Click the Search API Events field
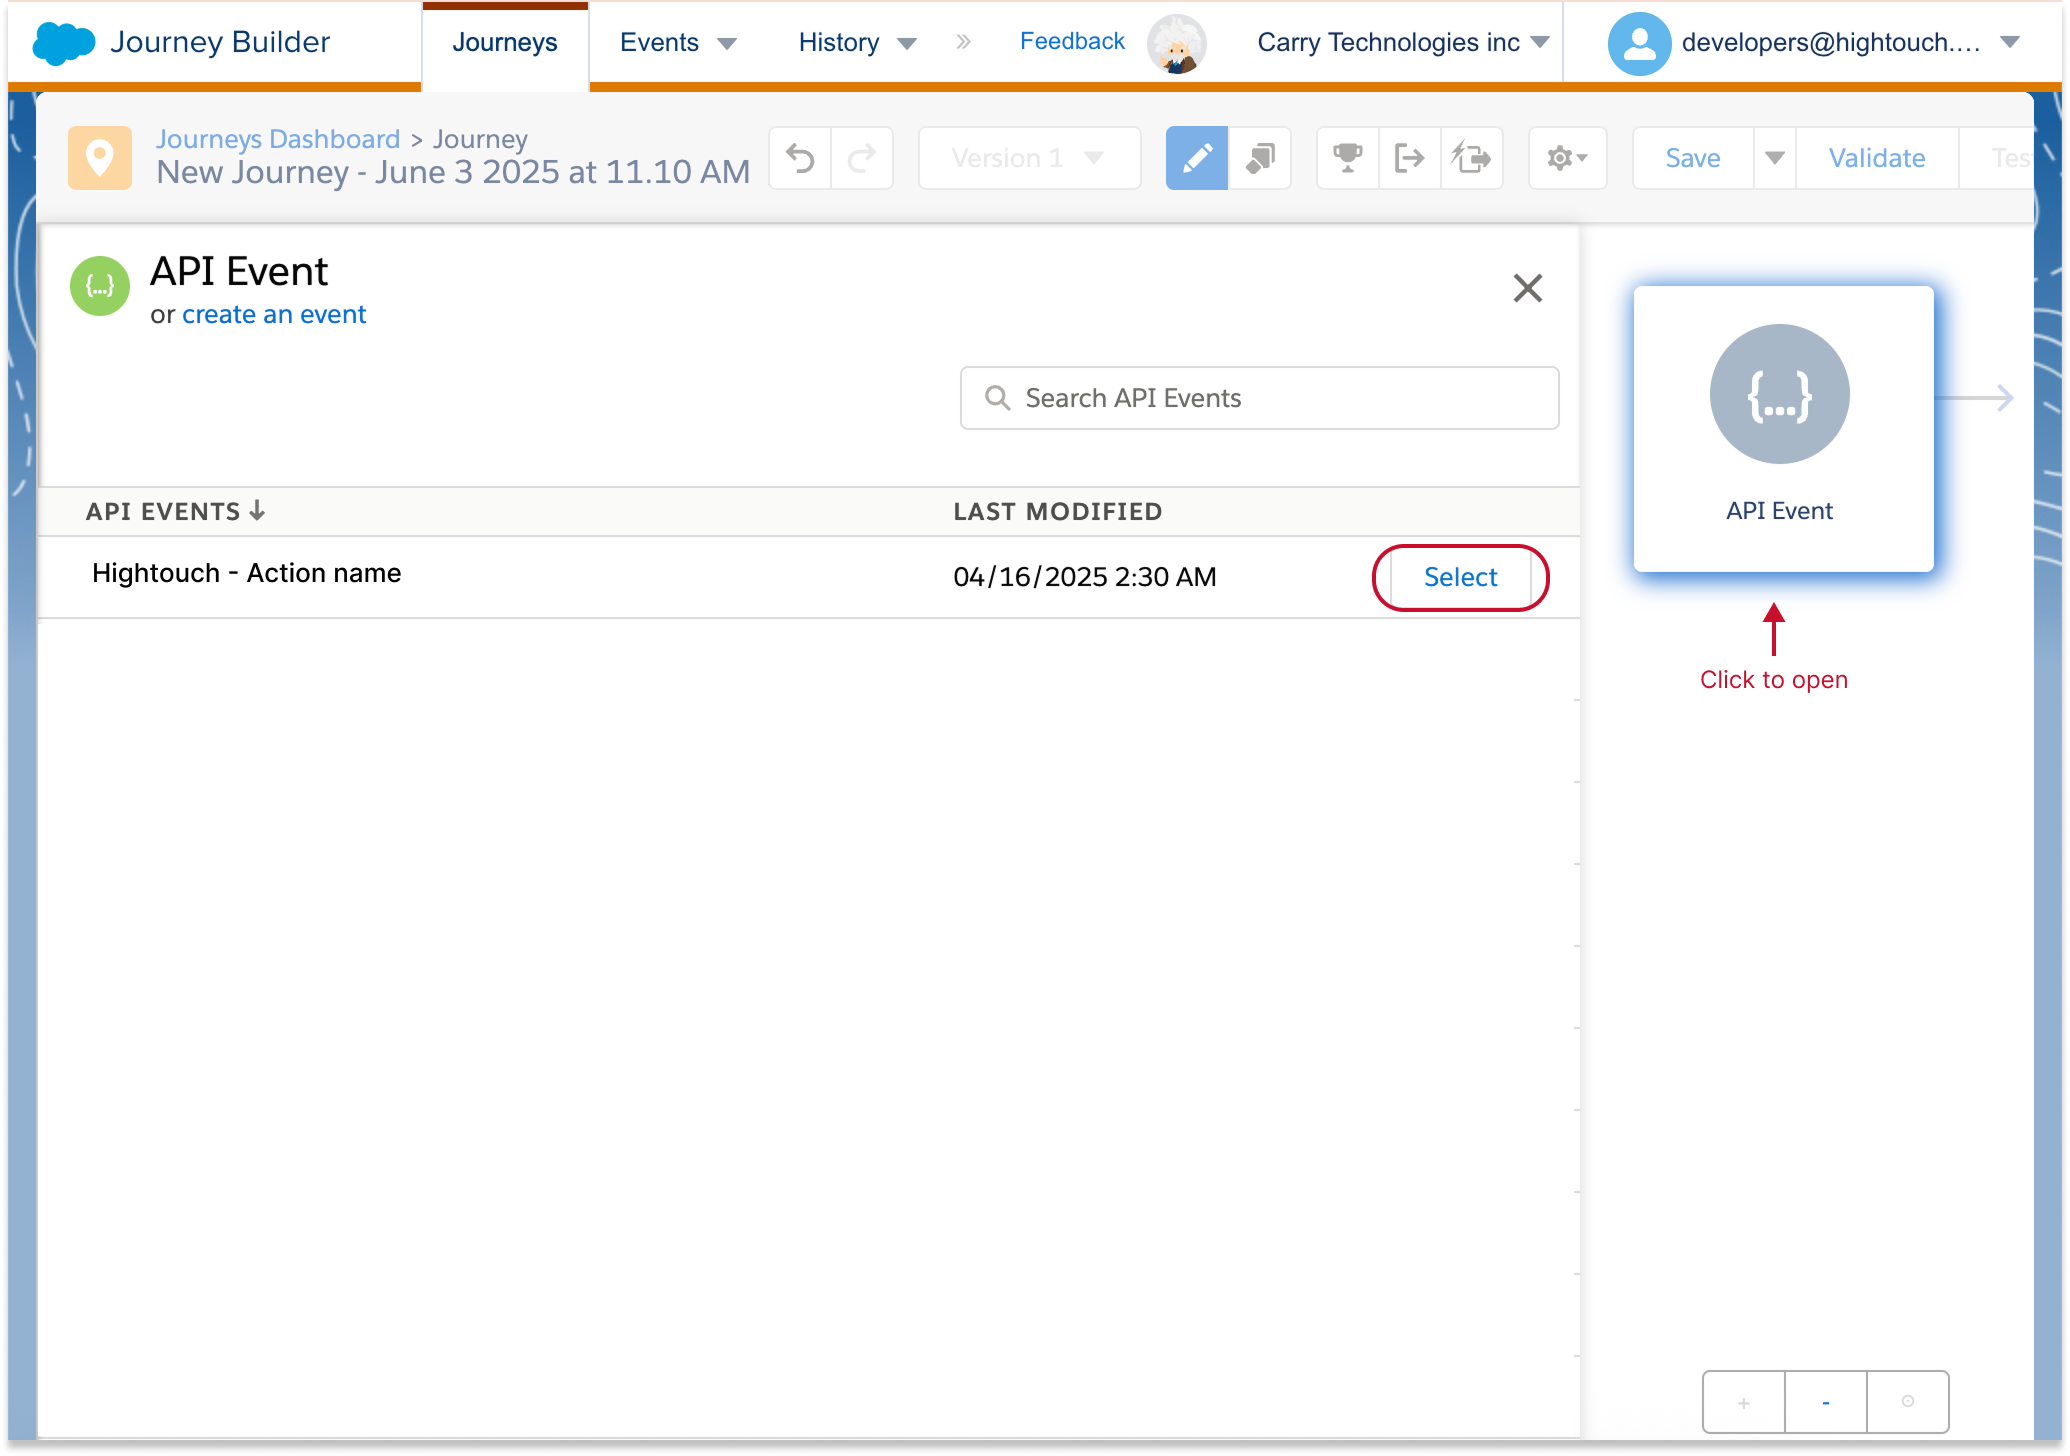 coord(1259,398)
